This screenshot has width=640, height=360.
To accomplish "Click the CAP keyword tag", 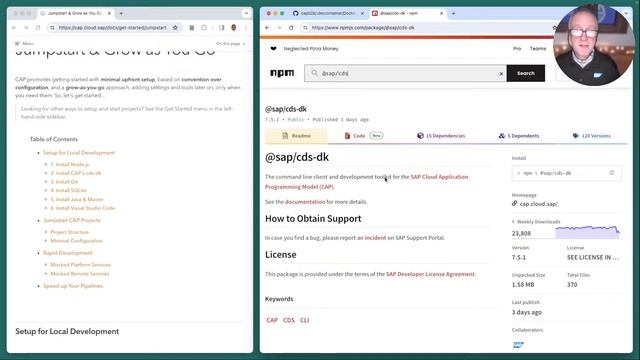I will 272,320.
